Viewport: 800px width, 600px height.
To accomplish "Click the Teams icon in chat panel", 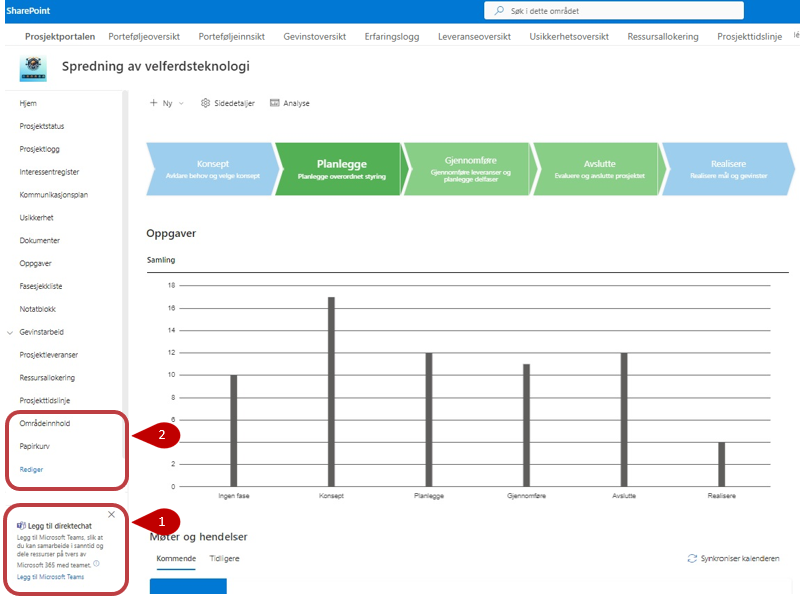I will click(22, 525).
